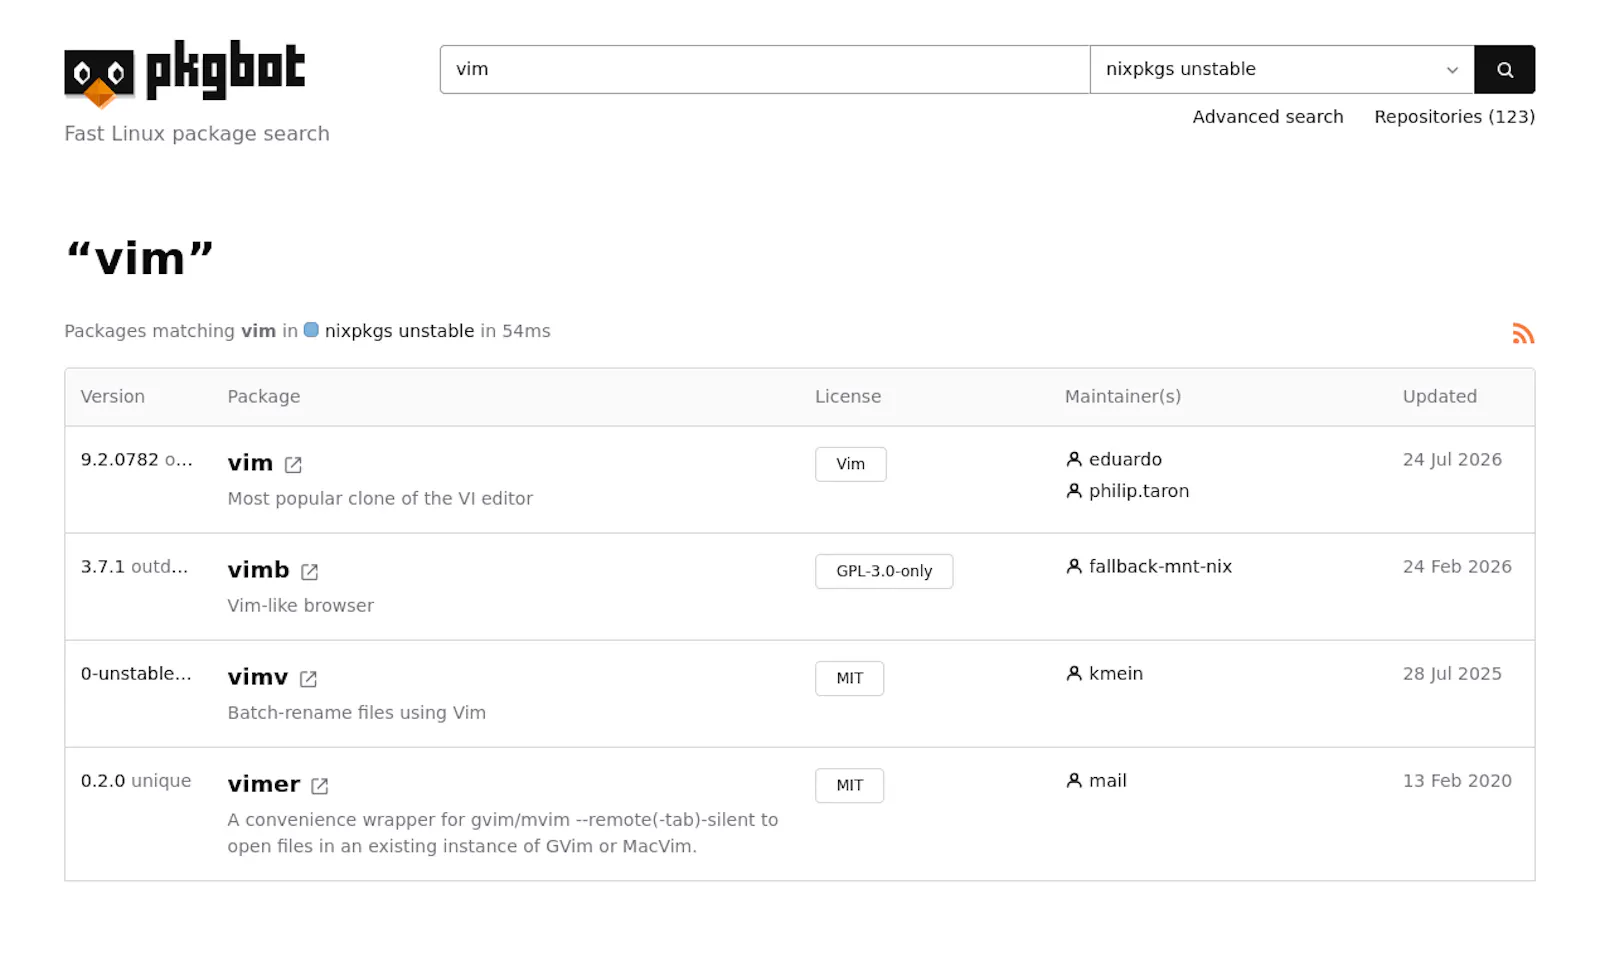Click the MIT badge in vimer row
Image resolution: width=1600 pixels, height=957 pixels.
[849, 785]
